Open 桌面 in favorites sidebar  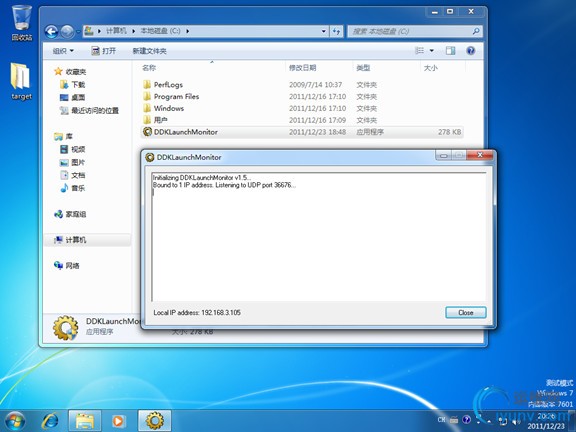(x=78, y=98)
